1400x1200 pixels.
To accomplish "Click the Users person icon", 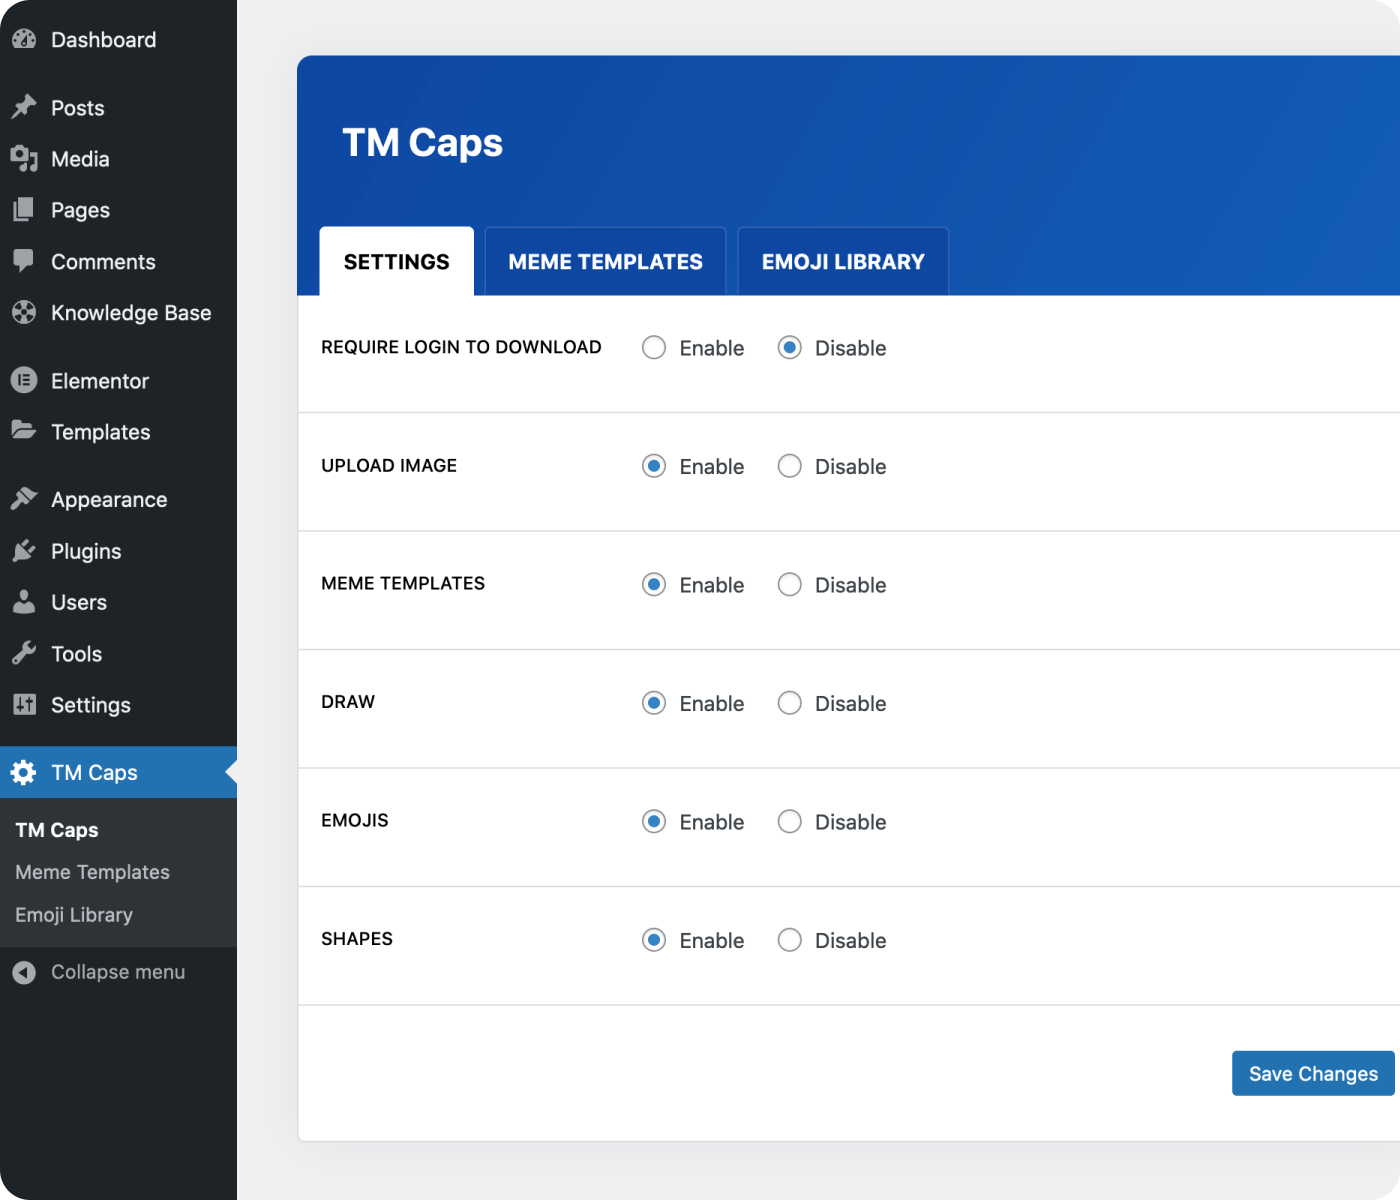I will tap(24, 602).
